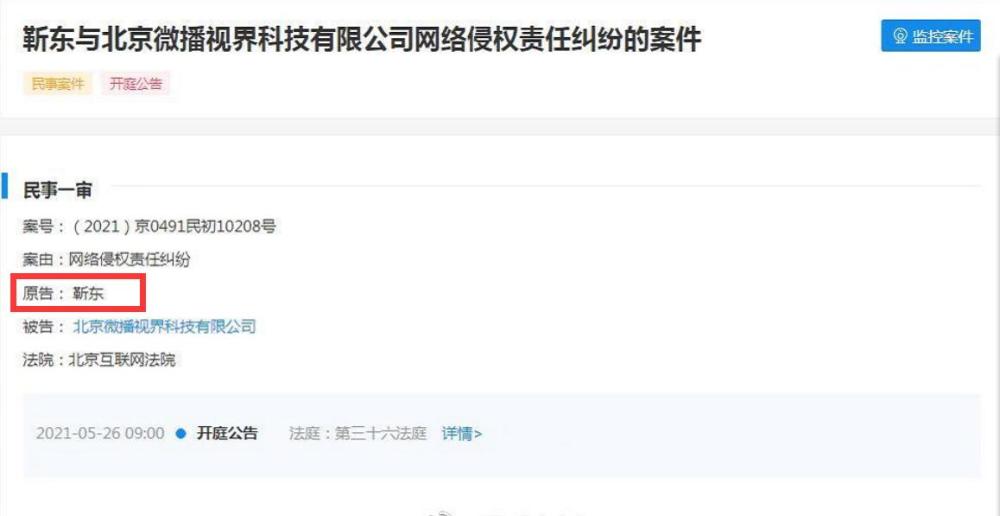Click the 监控案件 monitor button

(x=930, y=36)
